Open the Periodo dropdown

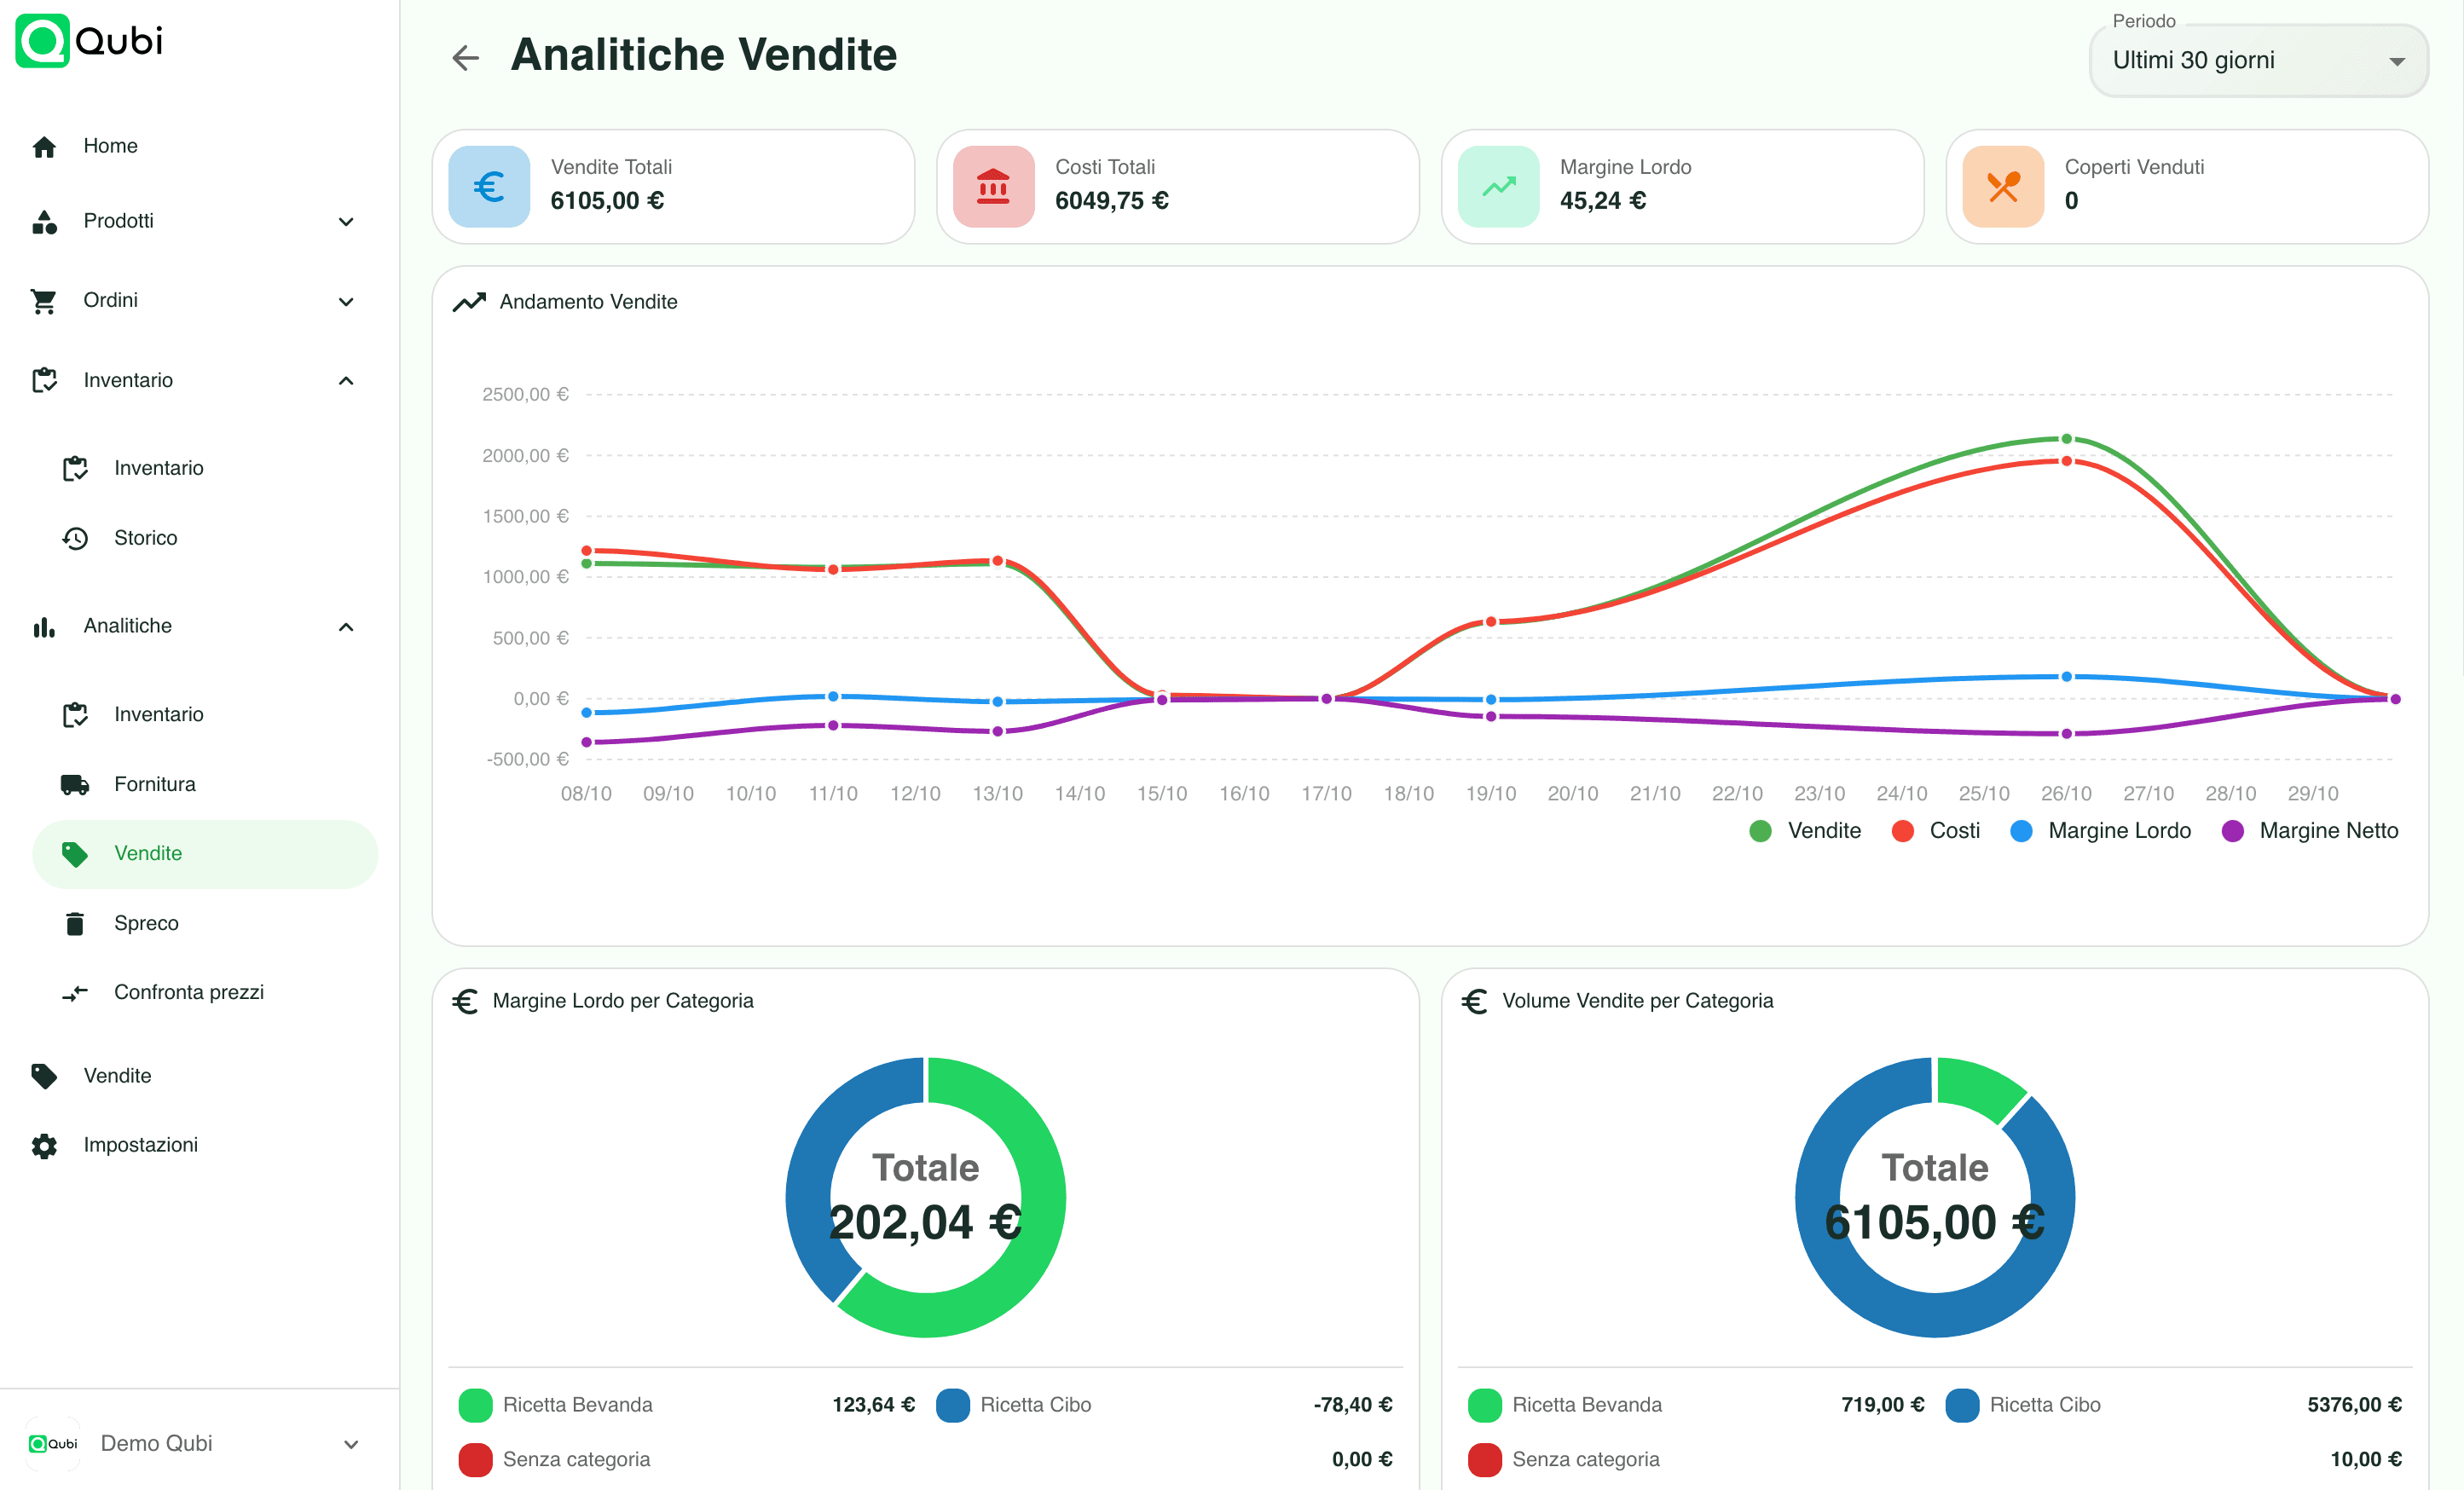(x=2257, y=60)
